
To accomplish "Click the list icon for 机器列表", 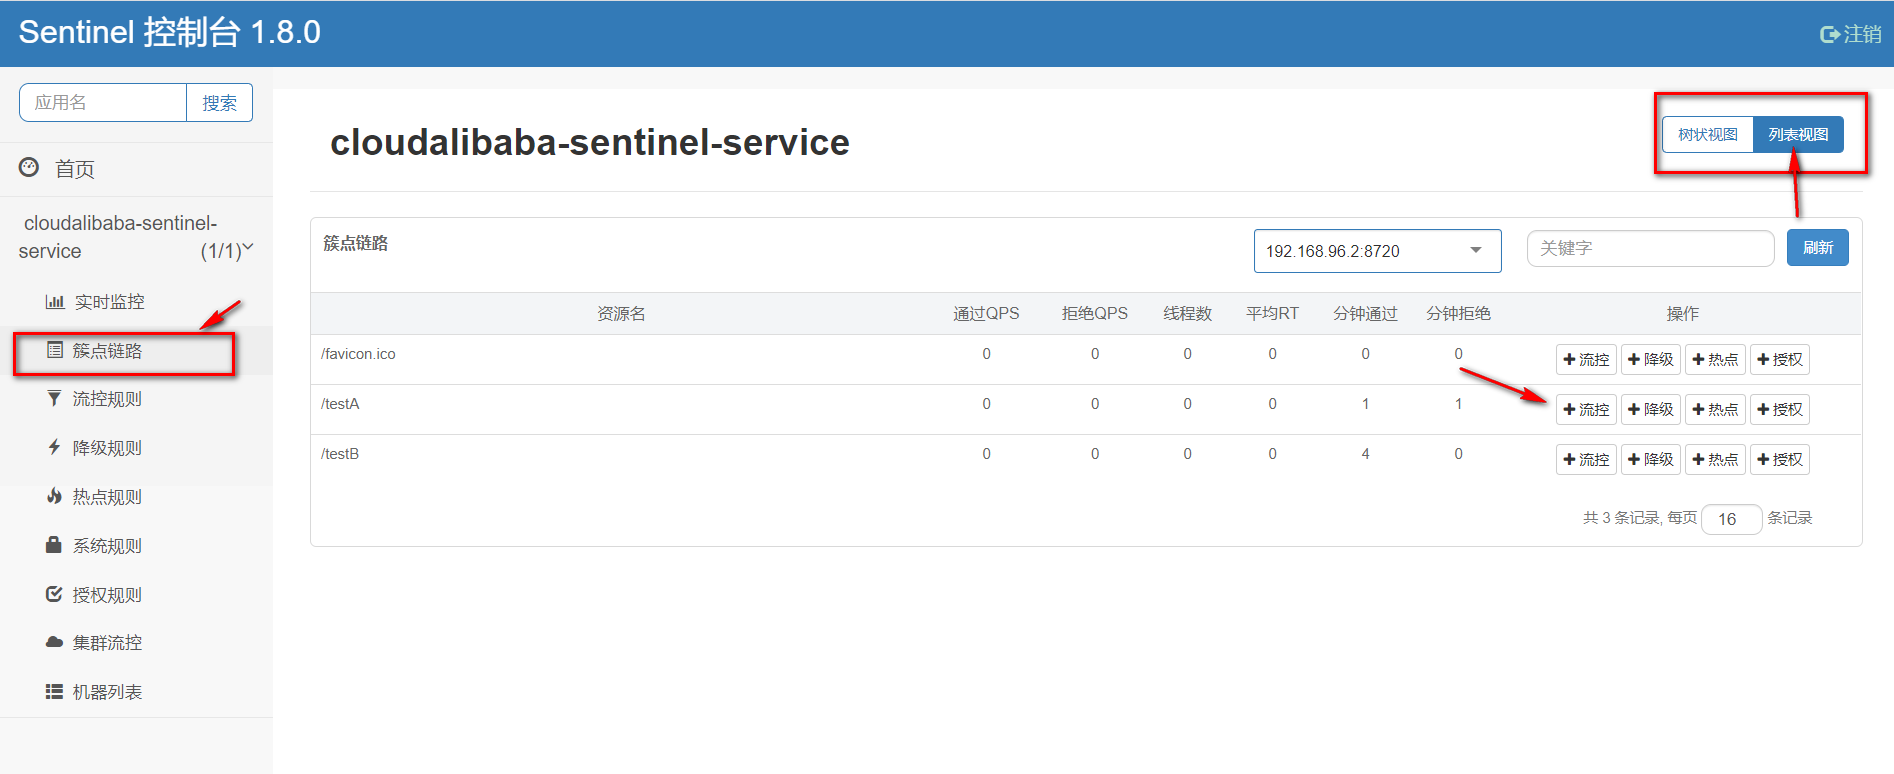I will point(54,691).
